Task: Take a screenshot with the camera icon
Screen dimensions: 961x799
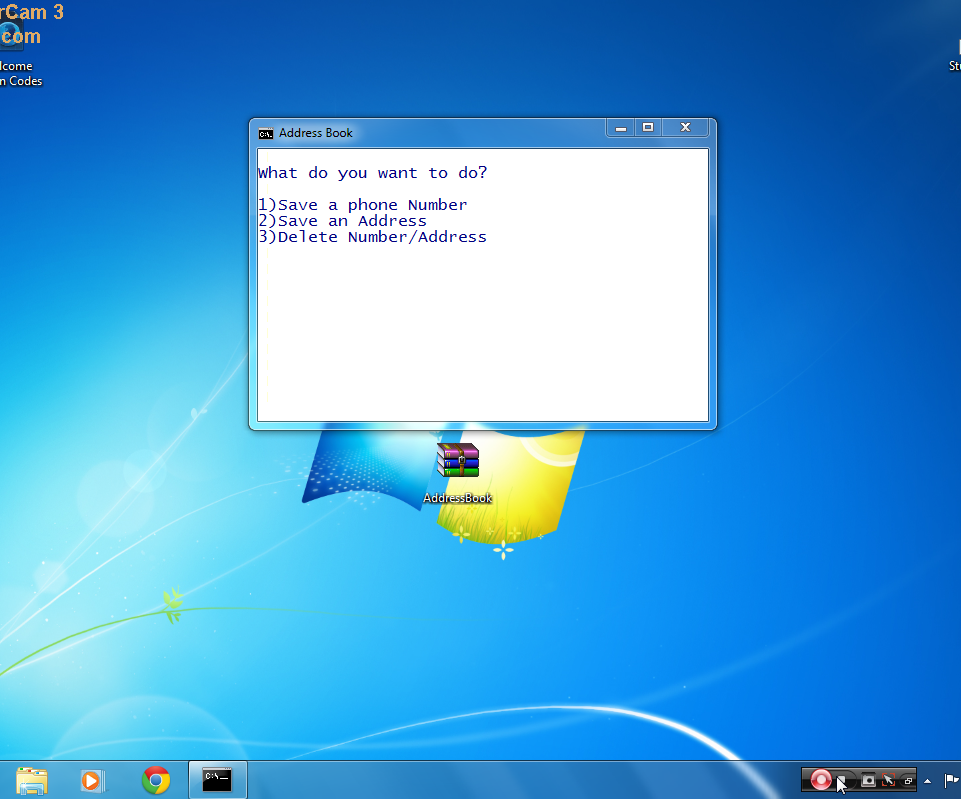Action: [x=868, y=779]
